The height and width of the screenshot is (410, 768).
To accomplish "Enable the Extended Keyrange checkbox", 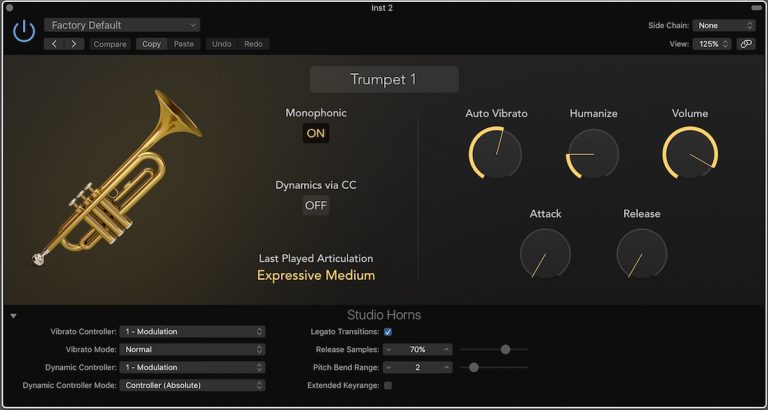I will 388,386.
